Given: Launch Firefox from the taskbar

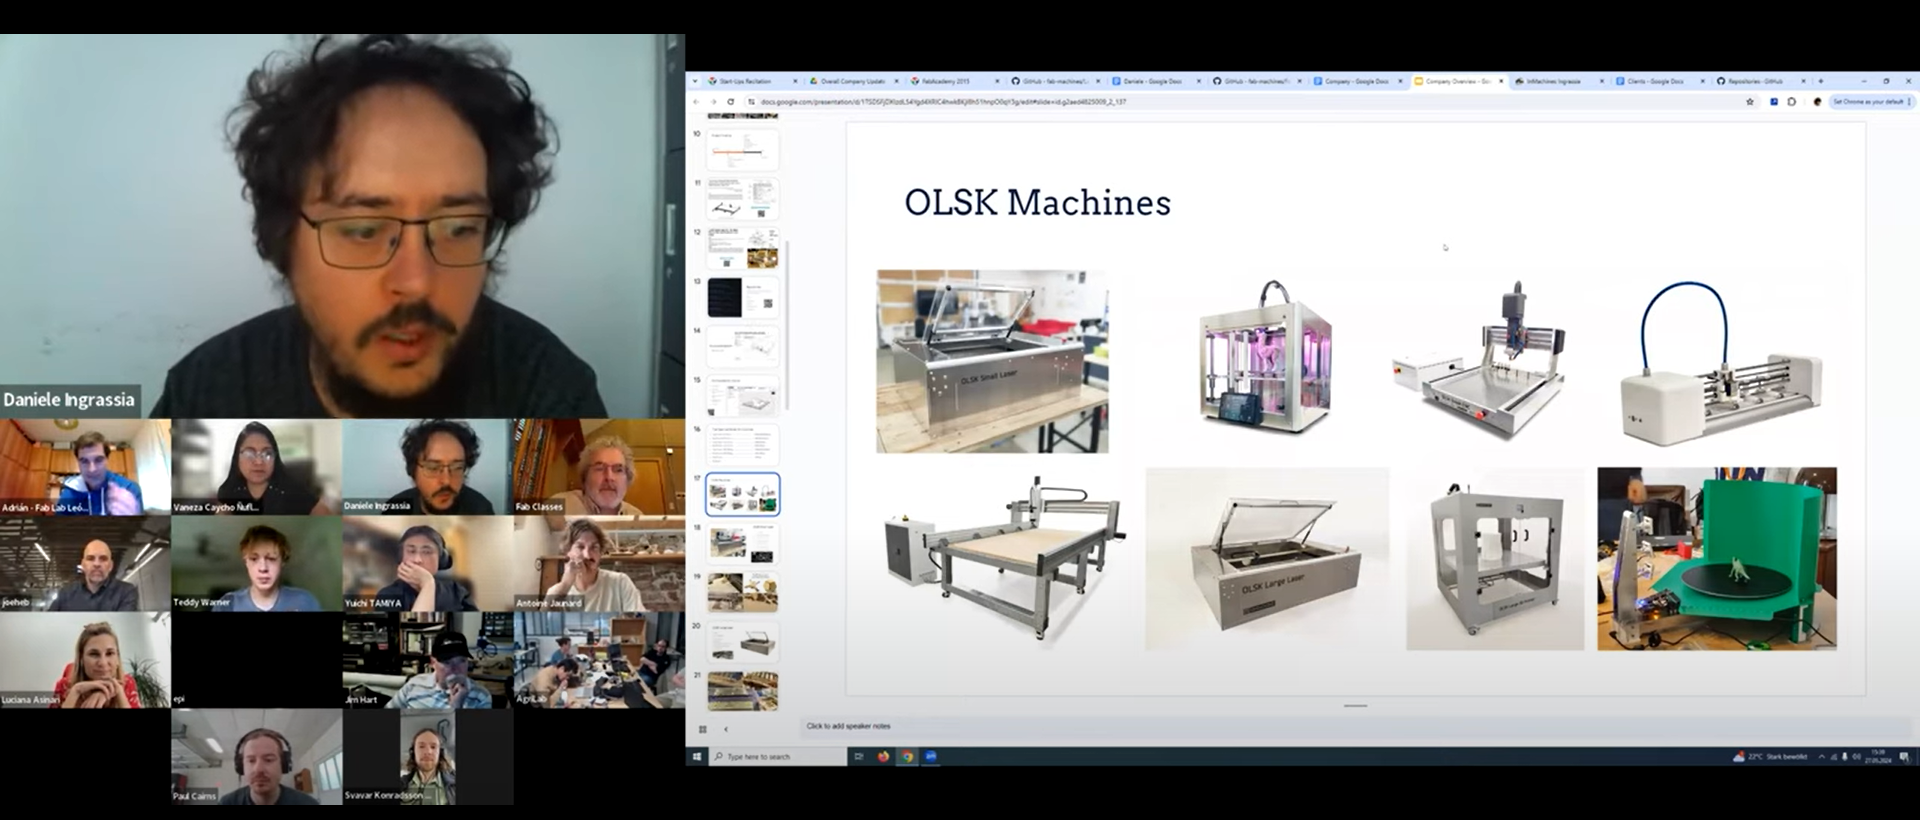Looking at the screenshot, I should tap(883, 757).
